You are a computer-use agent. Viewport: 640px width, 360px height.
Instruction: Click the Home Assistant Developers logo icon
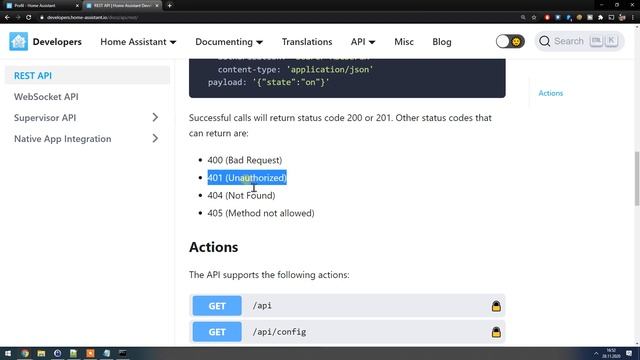[18, 42]
